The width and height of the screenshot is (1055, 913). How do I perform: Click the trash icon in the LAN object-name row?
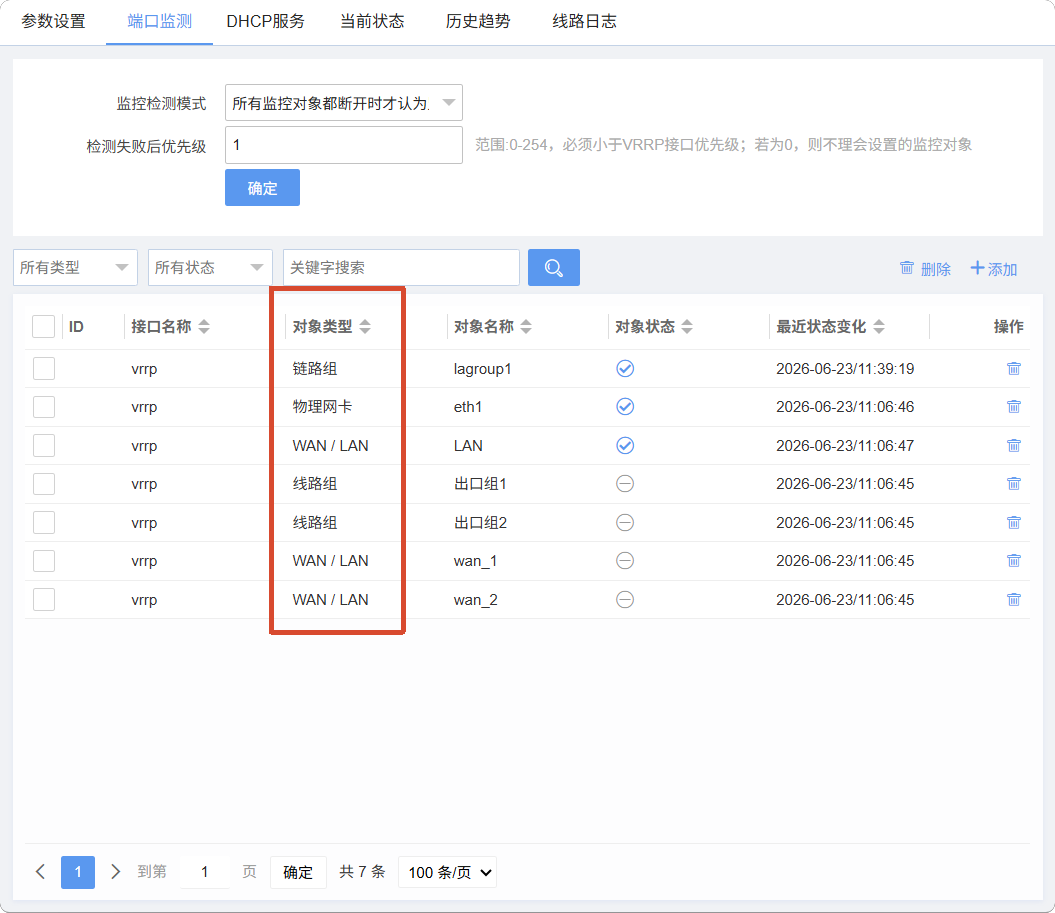[1013, 445]
